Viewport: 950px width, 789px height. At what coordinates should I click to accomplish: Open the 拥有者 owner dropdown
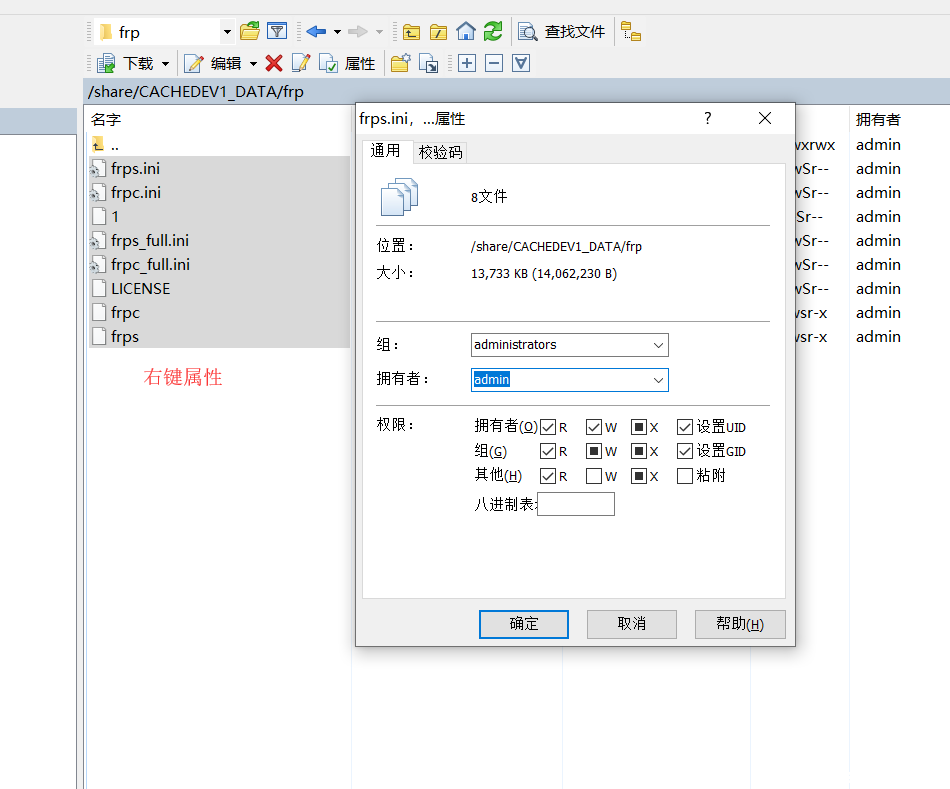(x=659, y=380)
